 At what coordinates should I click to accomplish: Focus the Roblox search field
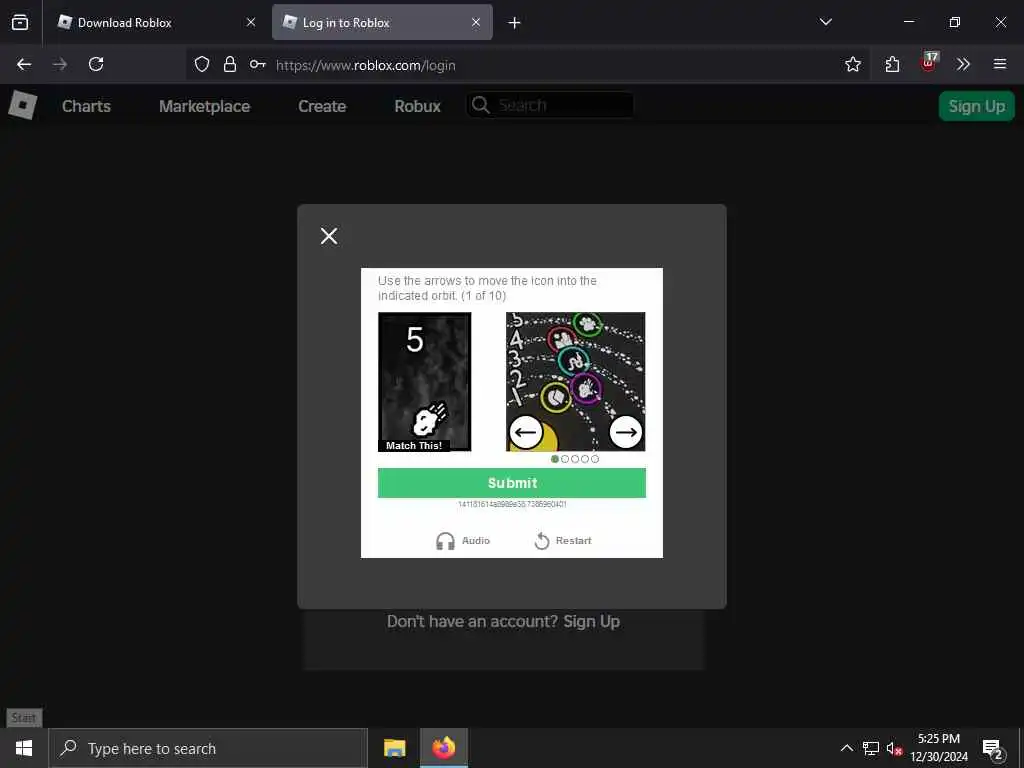[550, 105]
